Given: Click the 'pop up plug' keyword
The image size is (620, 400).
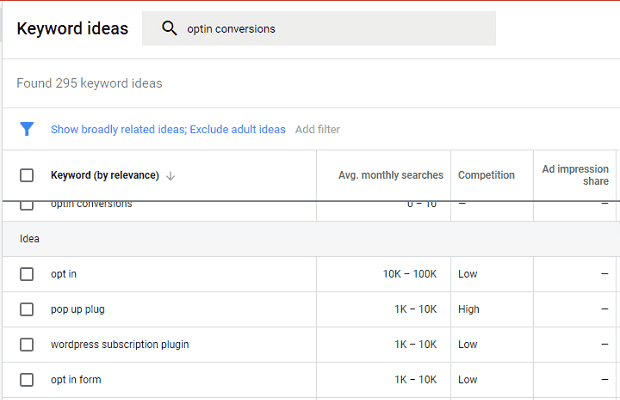Looking at the screenshot, I should click(78, 309).
